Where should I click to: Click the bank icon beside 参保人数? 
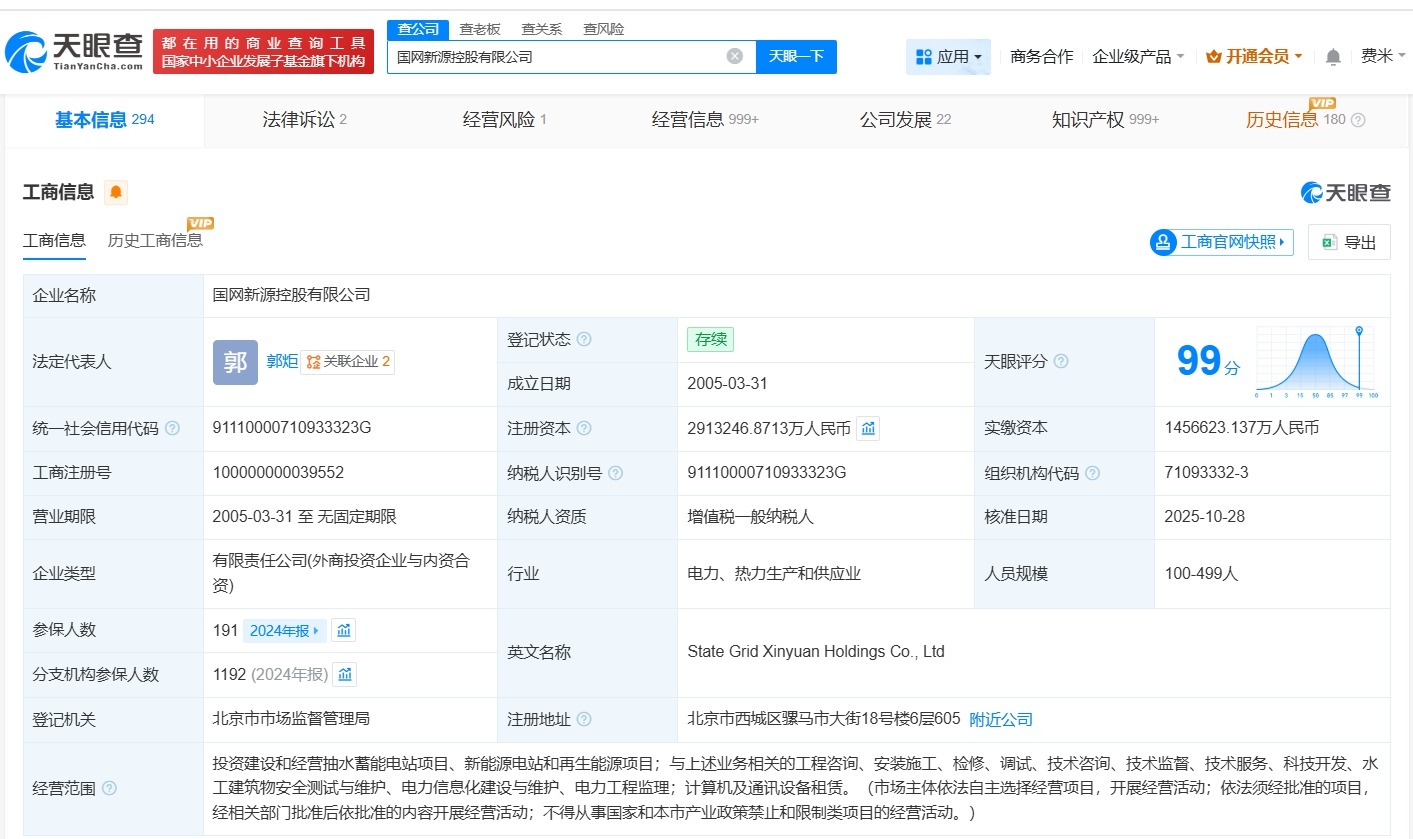(x=344, y=630)
